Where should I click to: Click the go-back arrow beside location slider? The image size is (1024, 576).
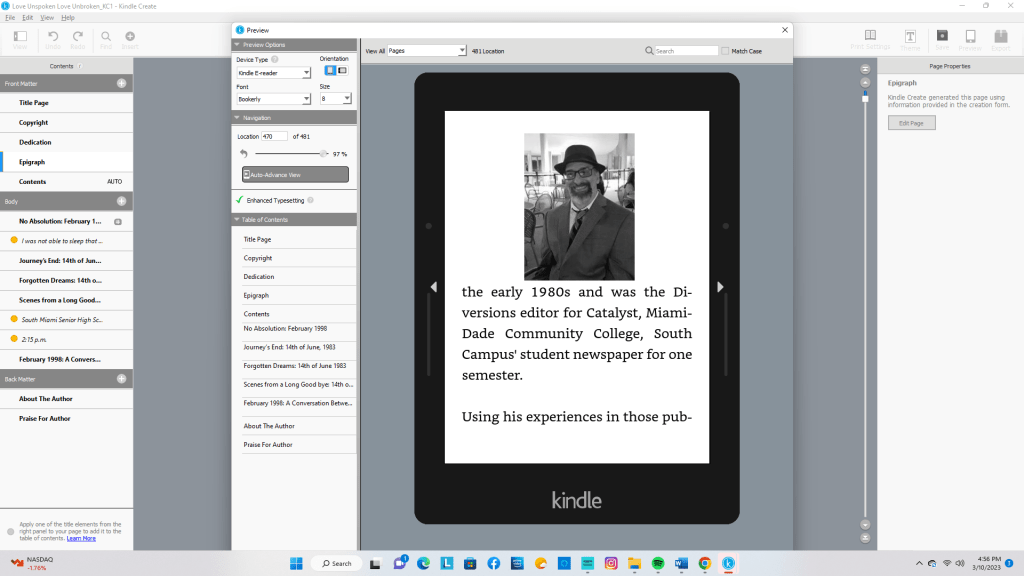tap(243, 154)
